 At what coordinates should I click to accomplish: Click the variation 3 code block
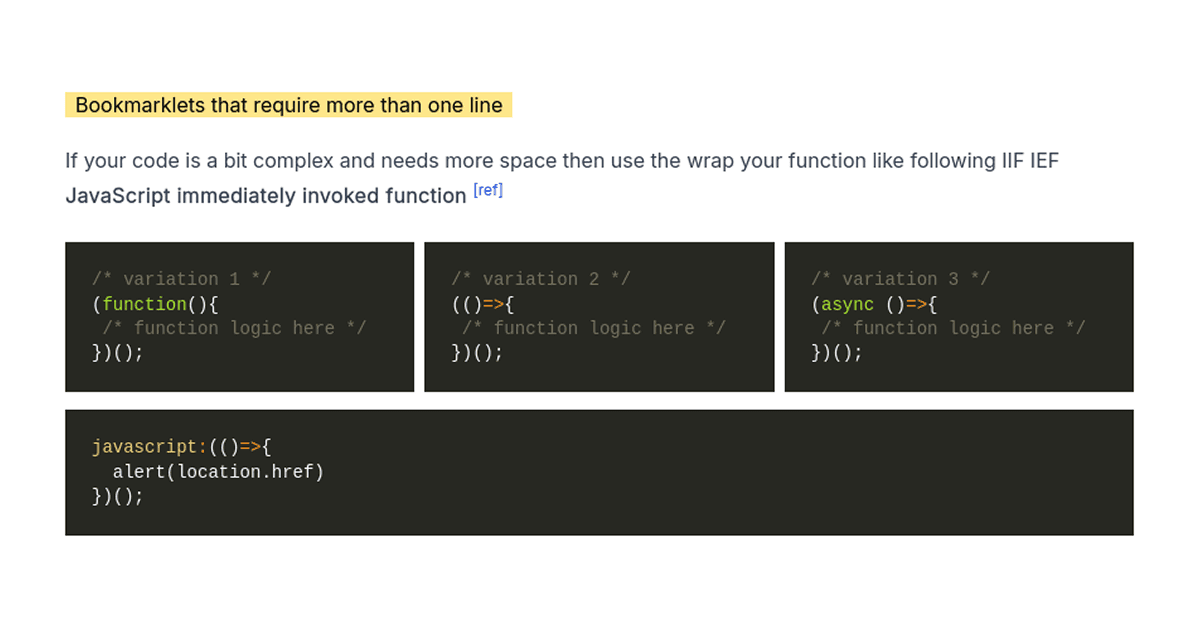tap(959, 315)
